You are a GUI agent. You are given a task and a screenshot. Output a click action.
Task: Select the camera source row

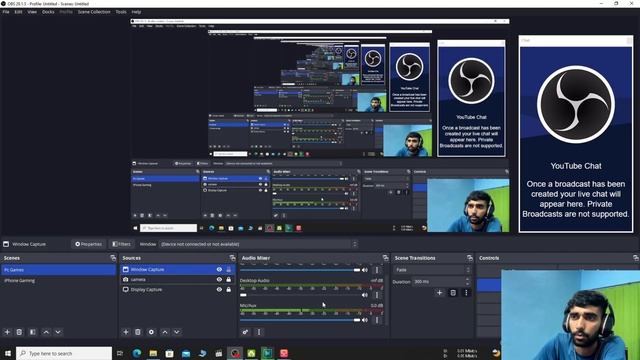point(178,280)
